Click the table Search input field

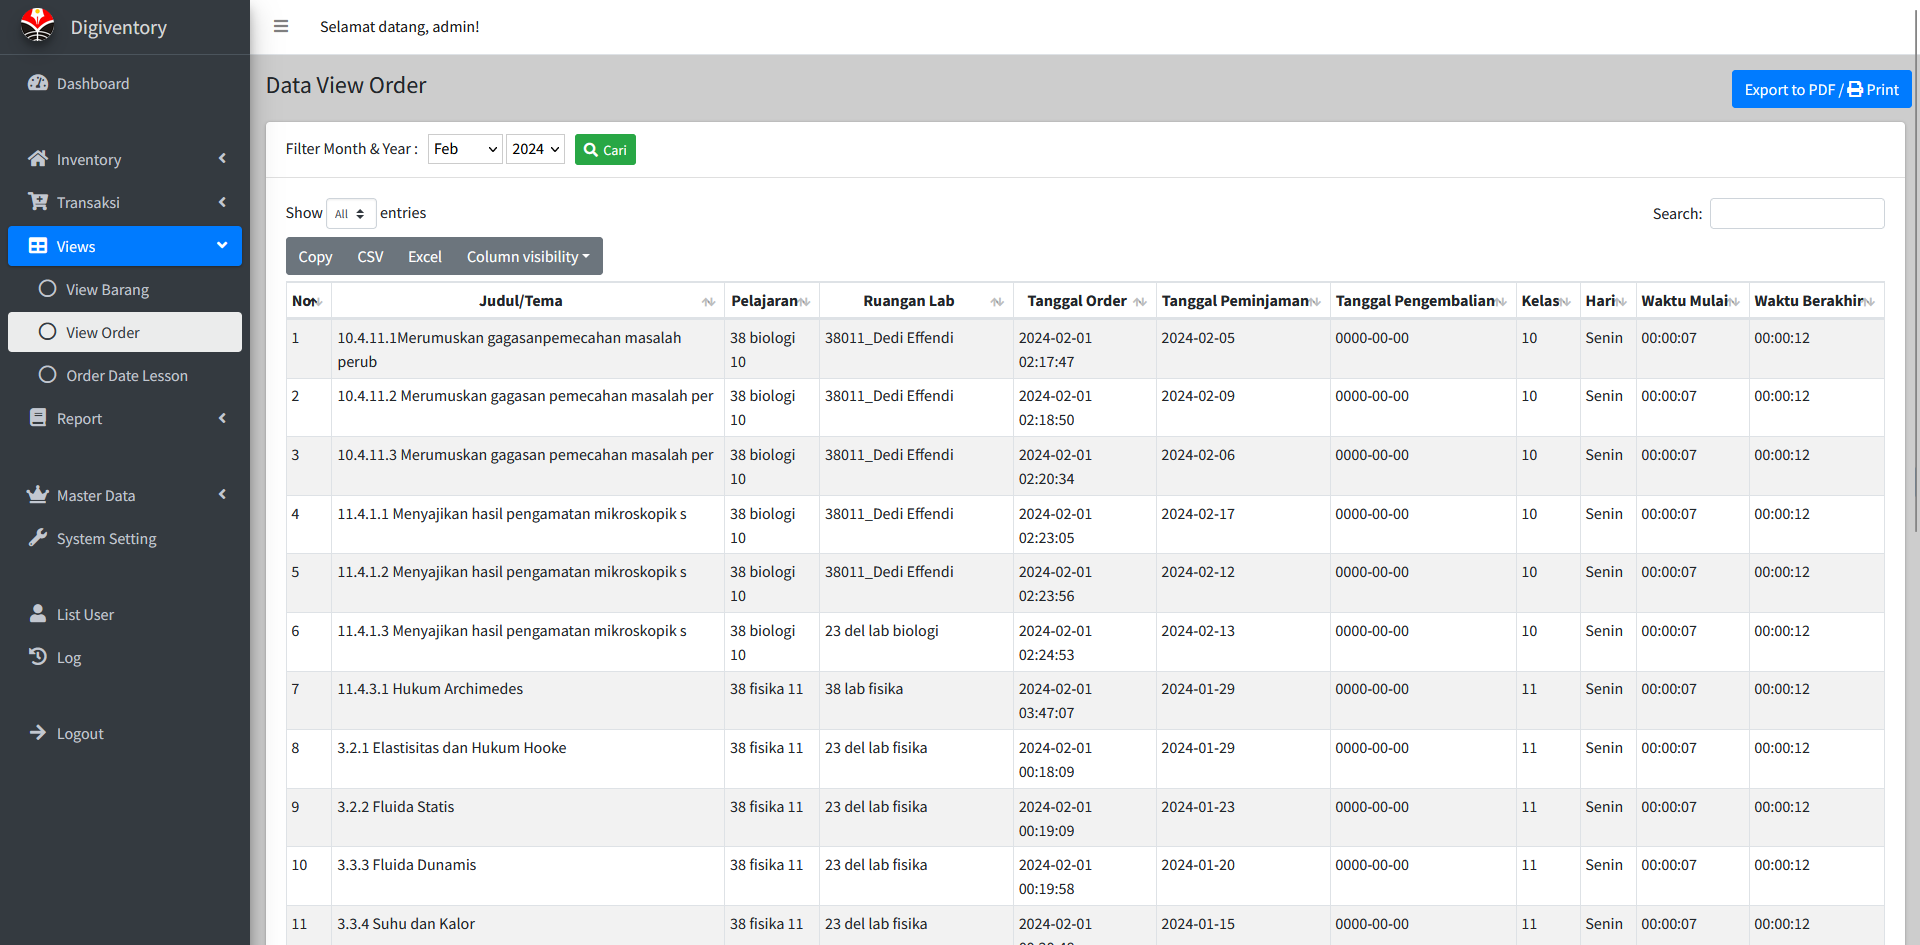(x=1796, y=214)
